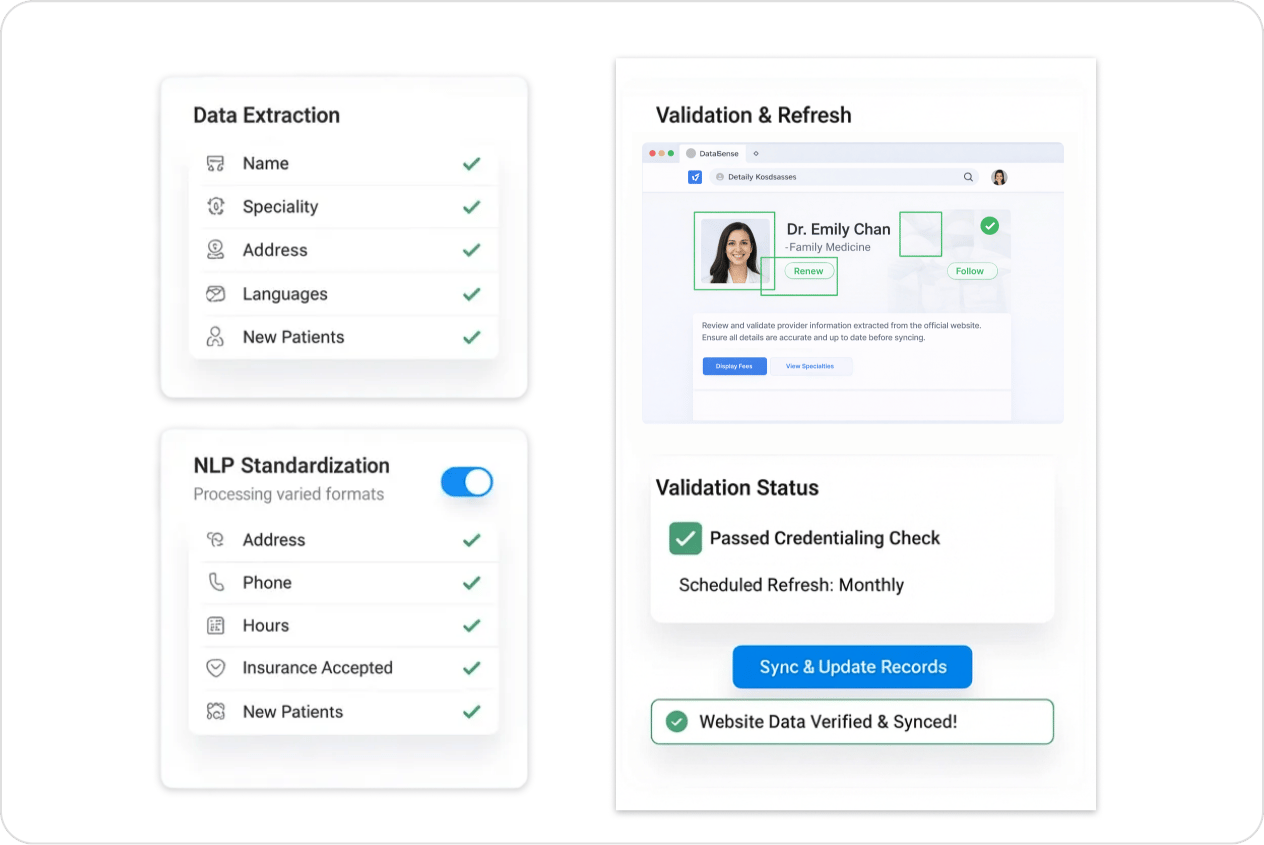Click the green verified badge beside Dr. Emily Chan
Image resolution: width=1264 pixels, height=845 pixels.
coord(989,226)
